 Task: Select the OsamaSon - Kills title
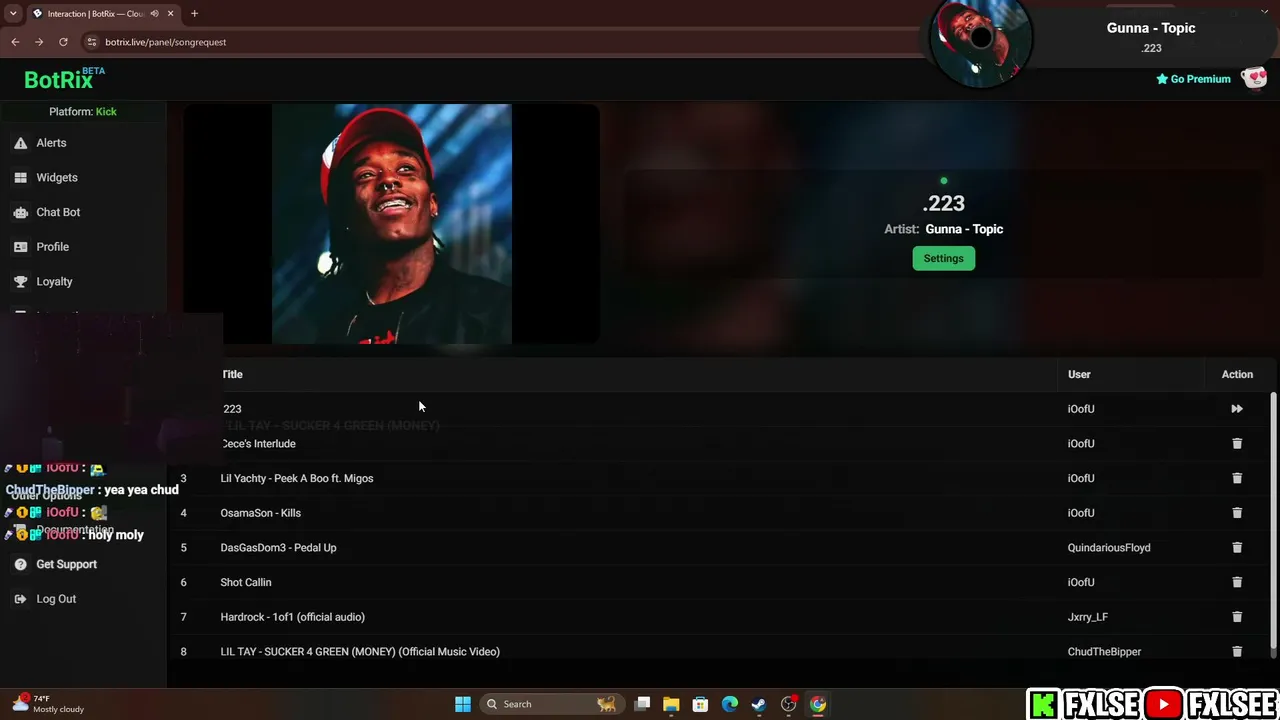coord(261,513)
